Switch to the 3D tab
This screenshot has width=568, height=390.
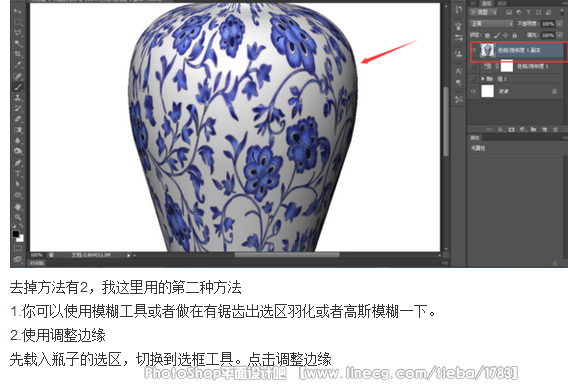click(x=473, y=3)
